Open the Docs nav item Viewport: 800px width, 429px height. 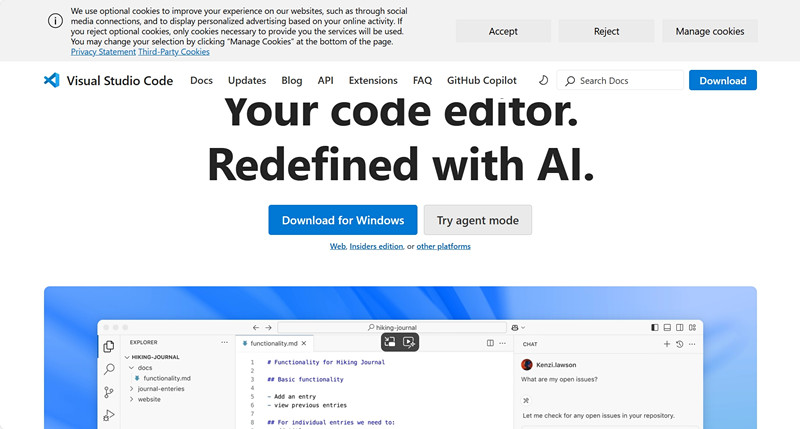[x=201, y=80]
